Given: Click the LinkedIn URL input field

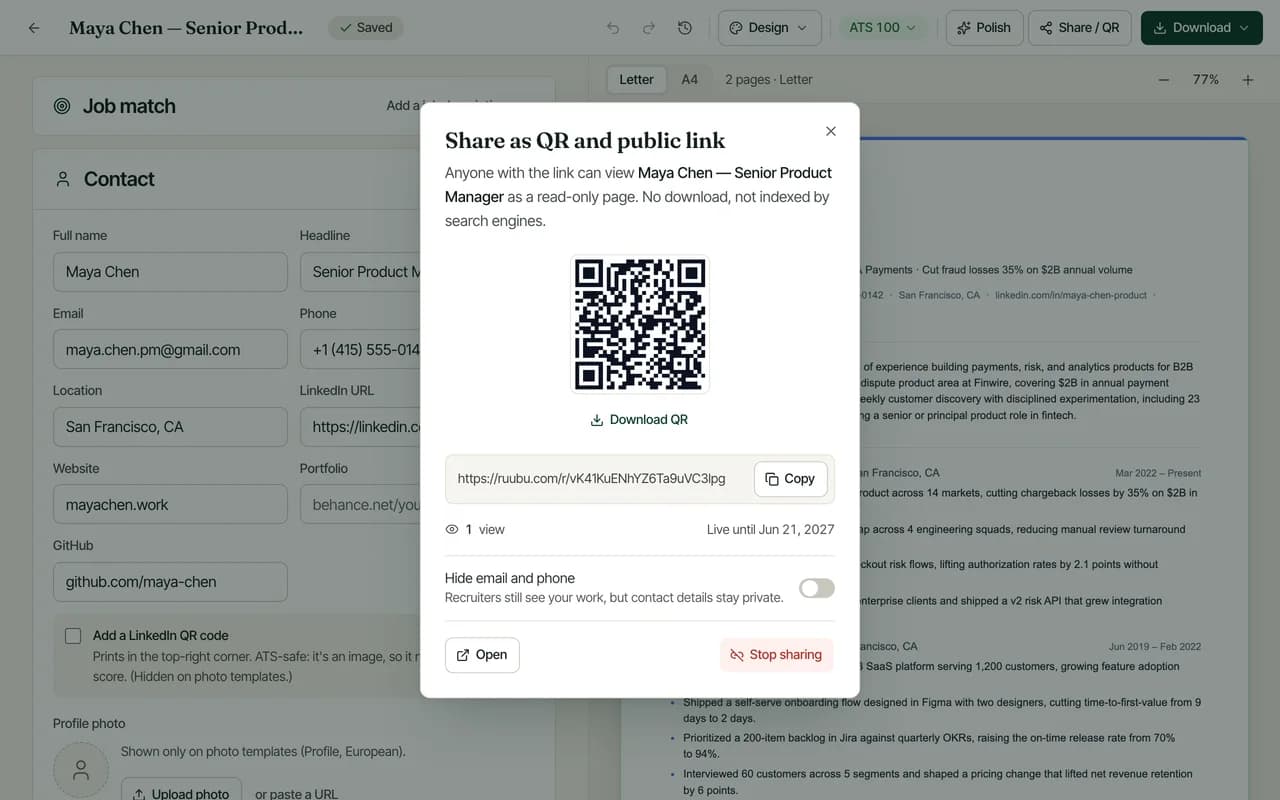Looking at the screenshot, I should coord(360,427).
